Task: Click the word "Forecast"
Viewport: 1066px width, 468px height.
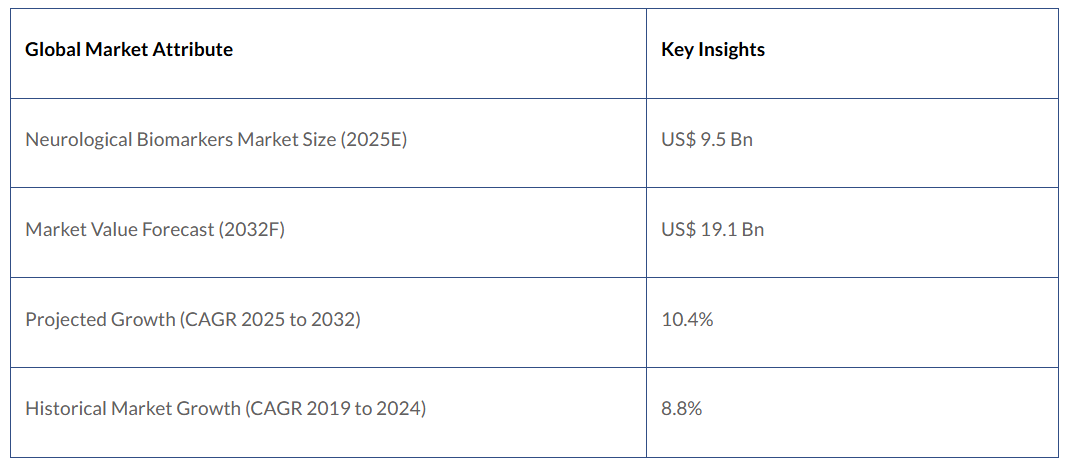Action: click(183, 229)
